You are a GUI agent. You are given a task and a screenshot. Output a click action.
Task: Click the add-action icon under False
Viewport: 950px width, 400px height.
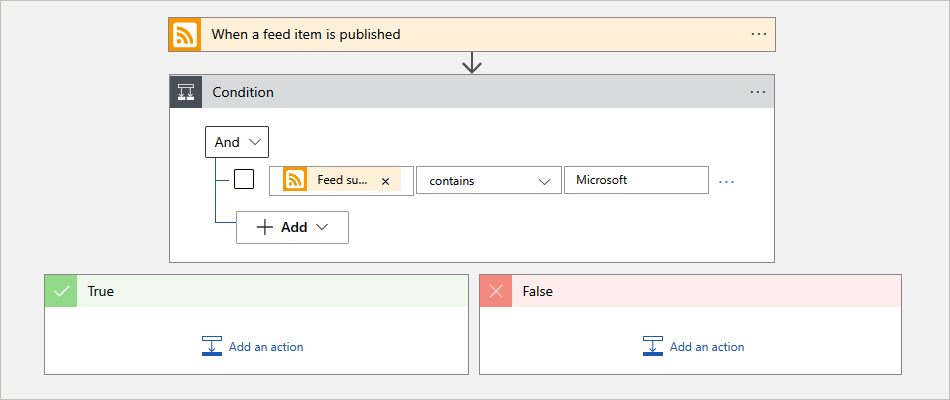(652, 346)
